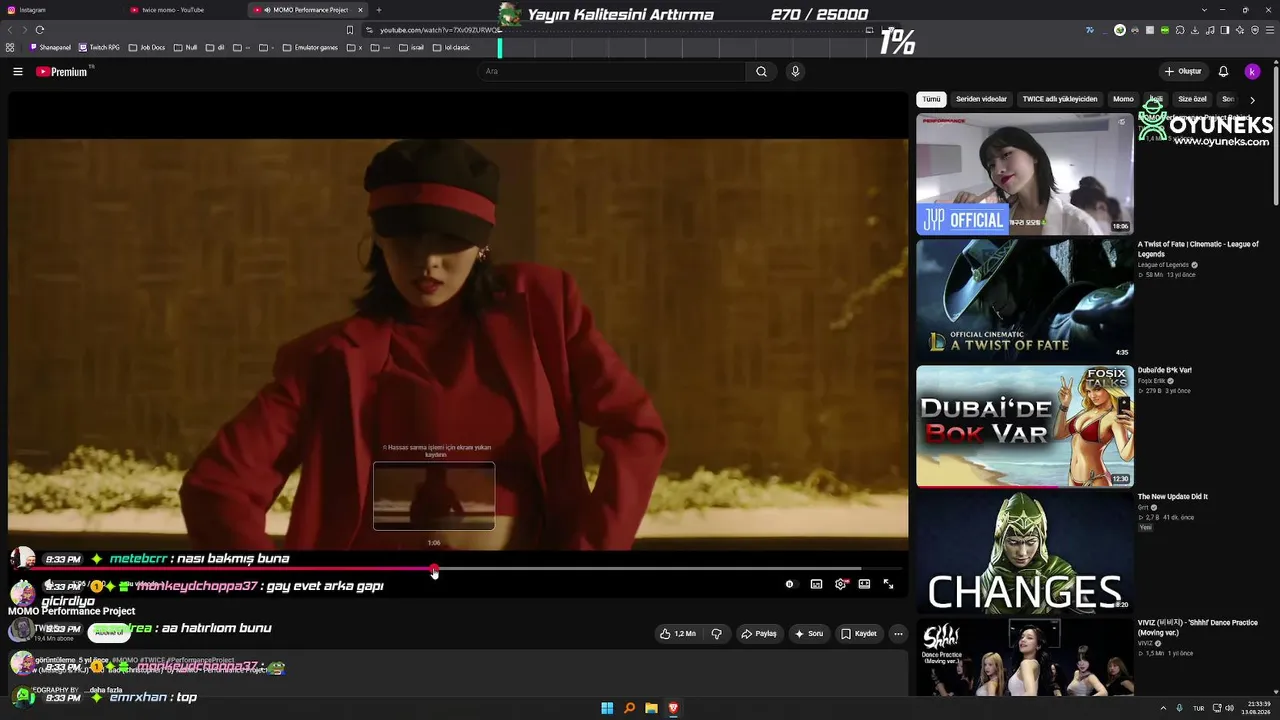Open JYP Official video thumbnail
Image resolution: width=1280 pixels, height=720 pixels.
(1025, 174)
